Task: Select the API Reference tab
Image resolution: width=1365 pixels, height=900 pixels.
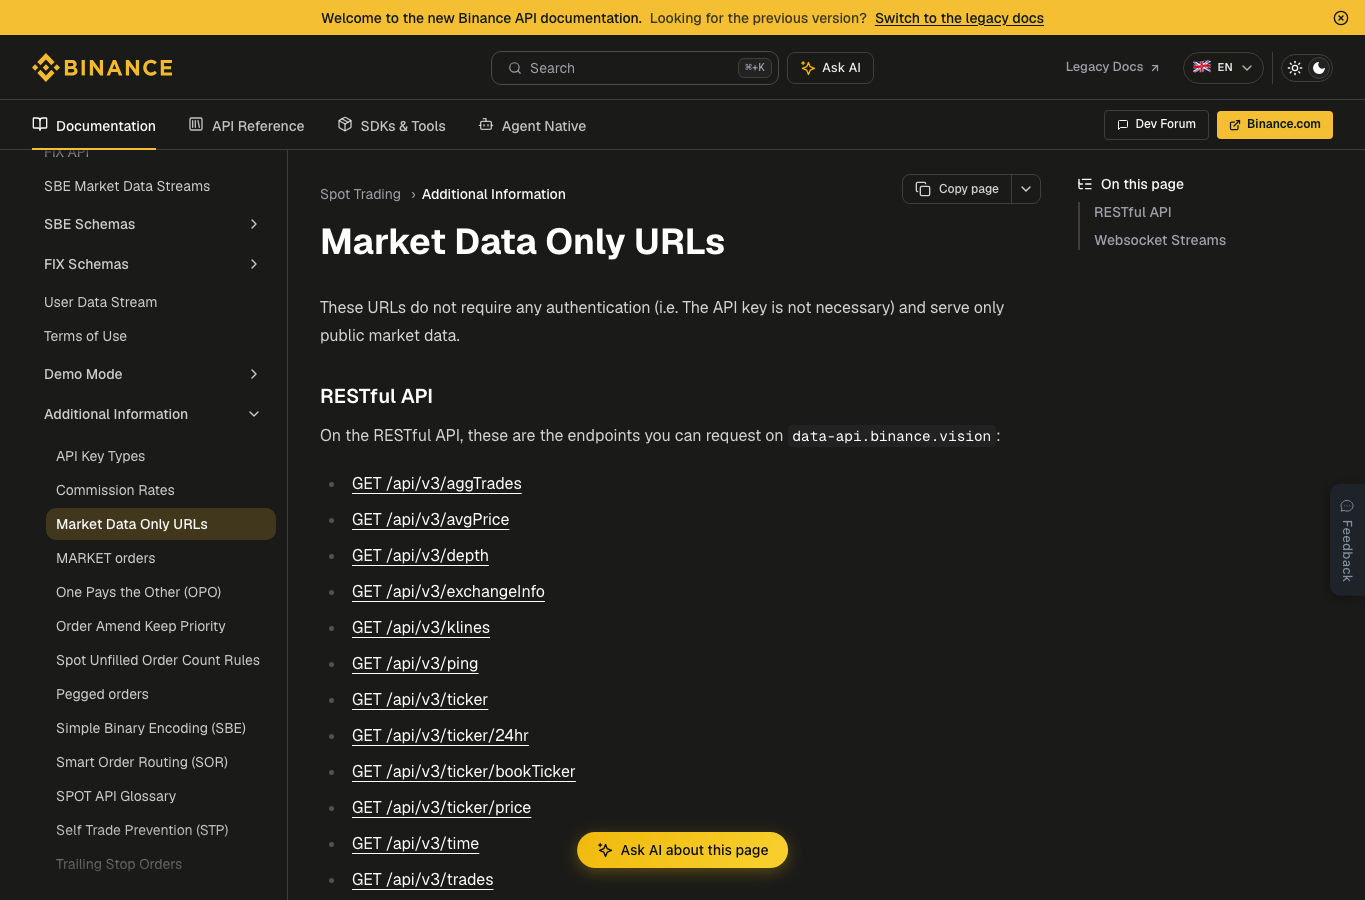Action: click(246, 126)
